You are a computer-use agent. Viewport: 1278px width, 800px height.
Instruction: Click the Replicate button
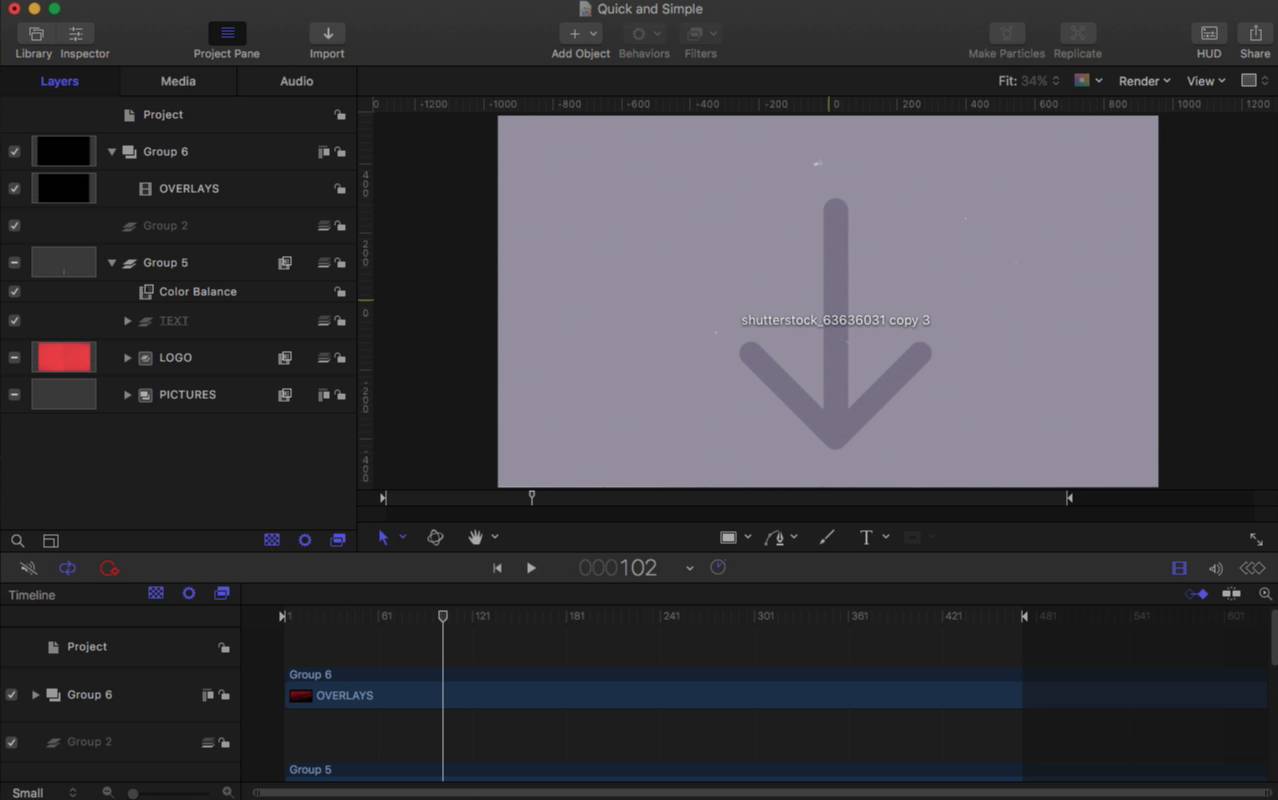pyautogui.click(x=1077, y=33)
